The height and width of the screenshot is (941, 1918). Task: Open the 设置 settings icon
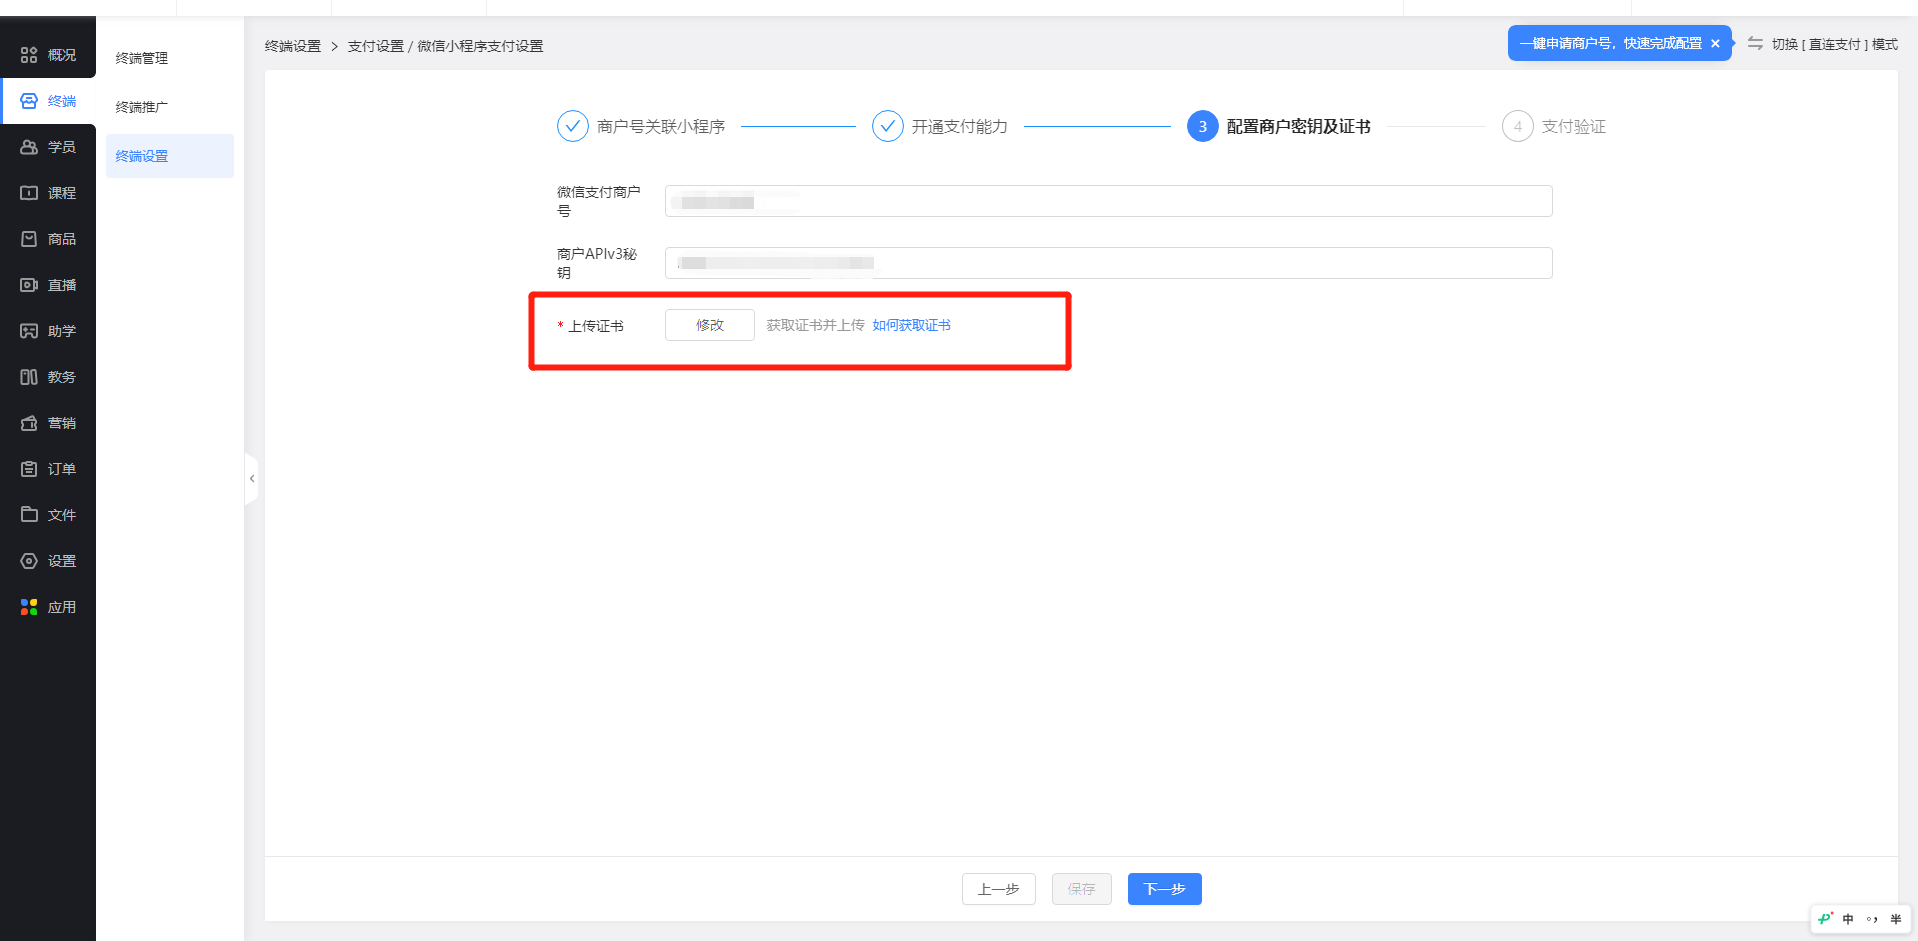pos(29,561)
